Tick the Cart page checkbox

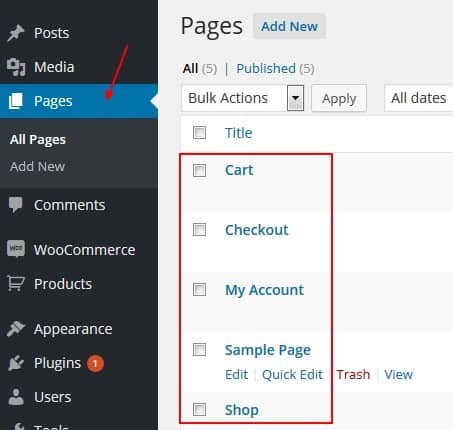199,170
